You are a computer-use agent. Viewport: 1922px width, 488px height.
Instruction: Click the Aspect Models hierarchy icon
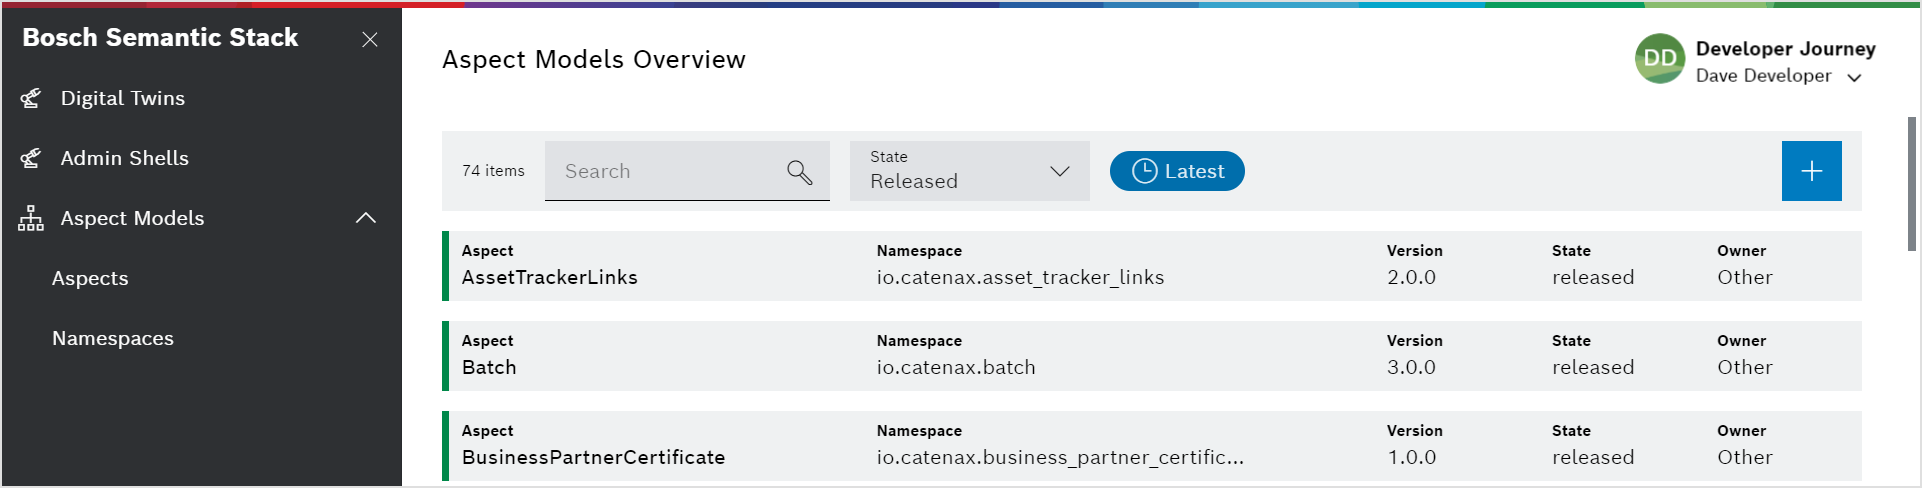(x=31, y=218)
